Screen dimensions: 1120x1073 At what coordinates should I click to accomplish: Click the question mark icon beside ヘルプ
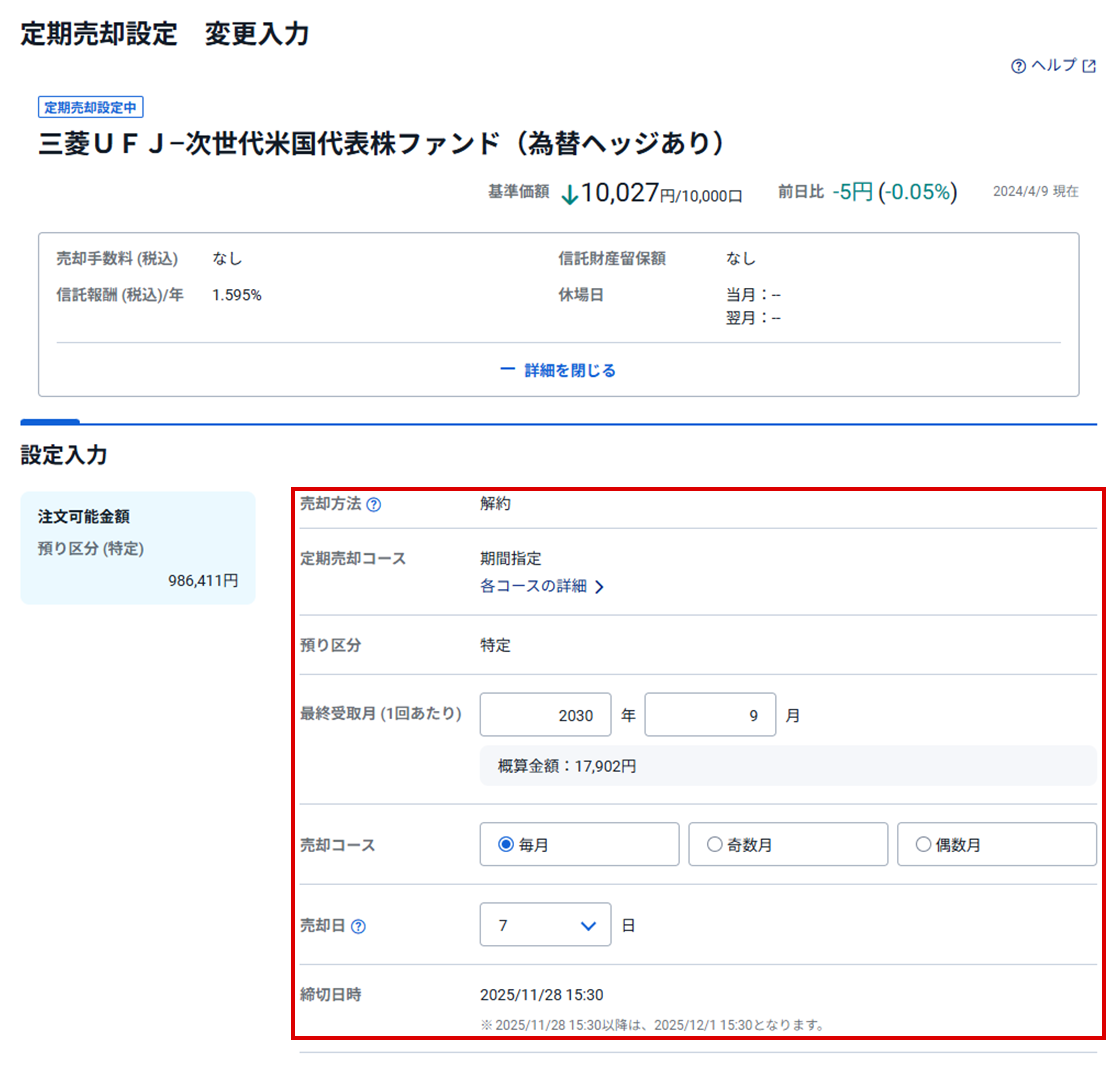coord(1018,66)
